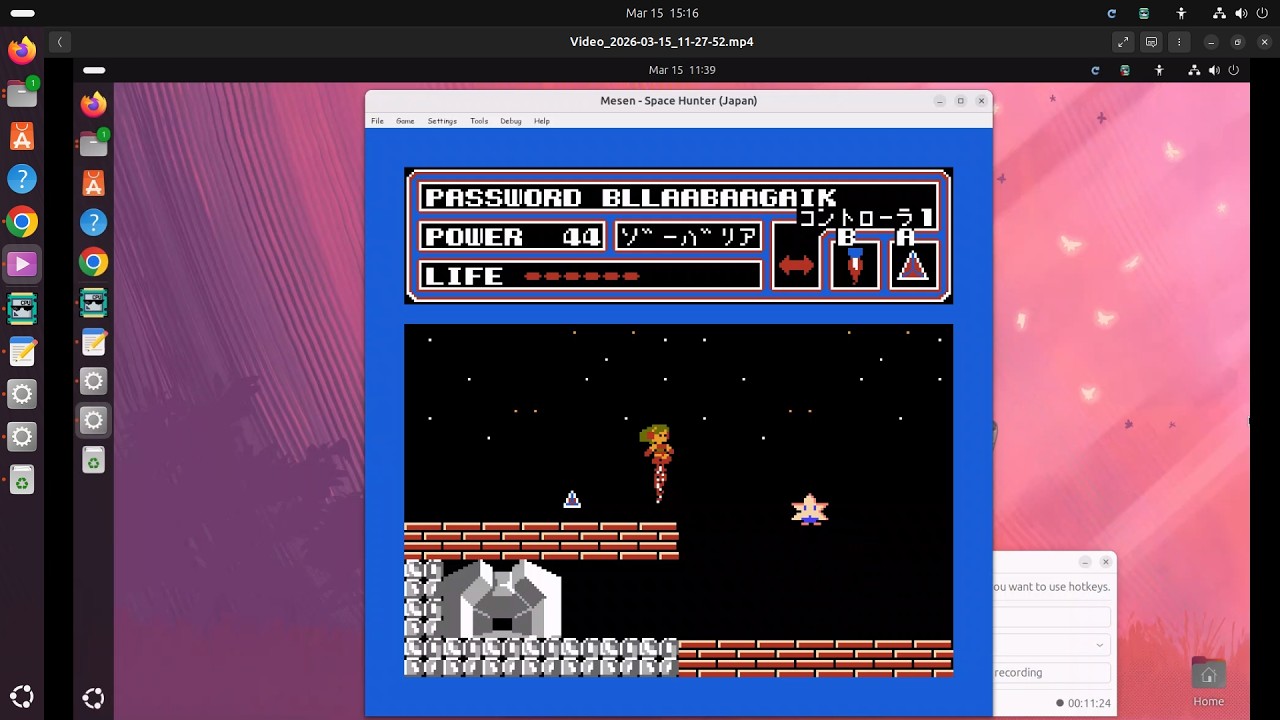Image resolution: width=1280 pixels, height=720 pixels.
Task: Open Help from the outermost system dock
Action: tap(22, 179)
